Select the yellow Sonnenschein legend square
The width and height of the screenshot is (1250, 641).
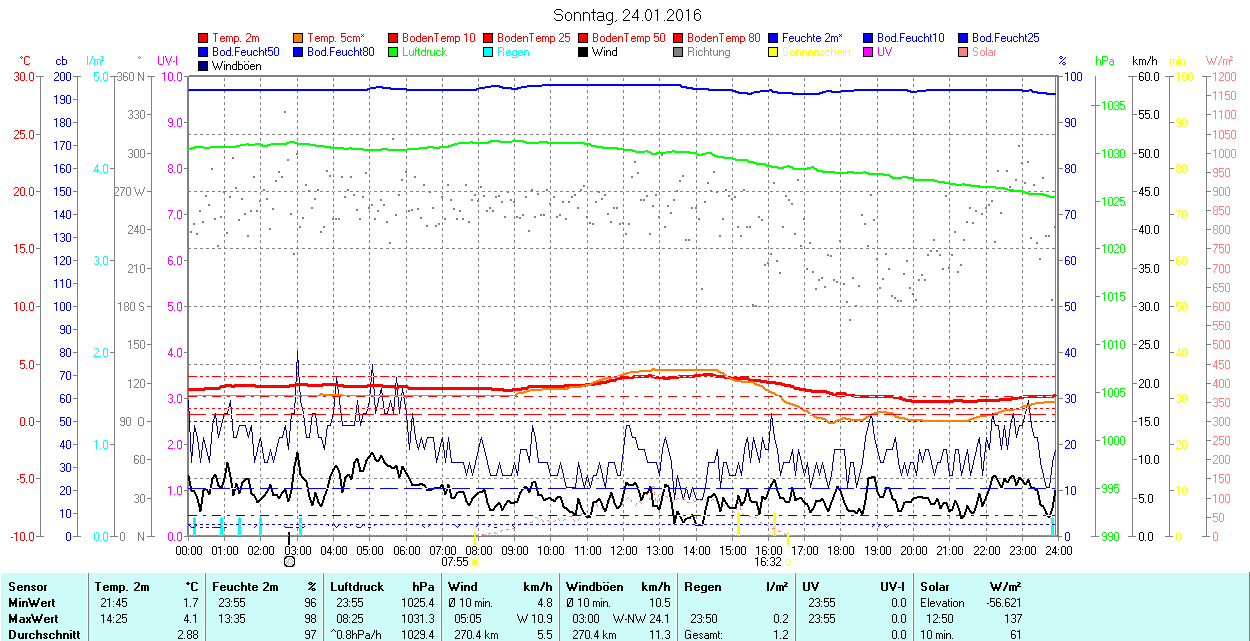pyautogui.click(x=774, y=52)
